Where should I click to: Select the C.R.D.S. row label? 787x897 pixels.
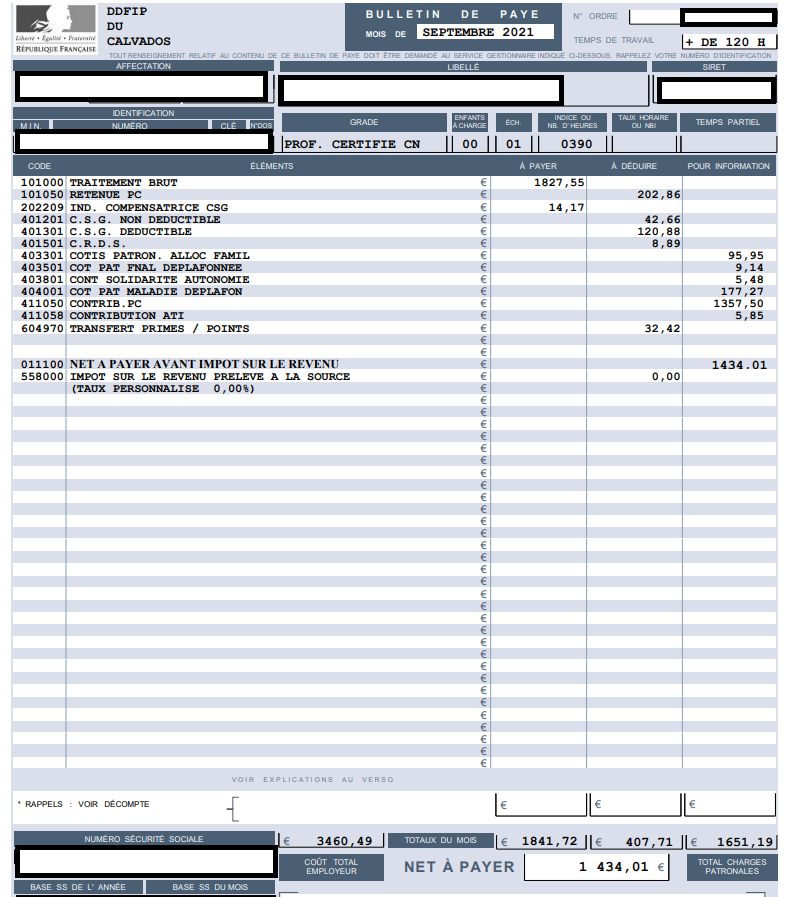[98, 243]
